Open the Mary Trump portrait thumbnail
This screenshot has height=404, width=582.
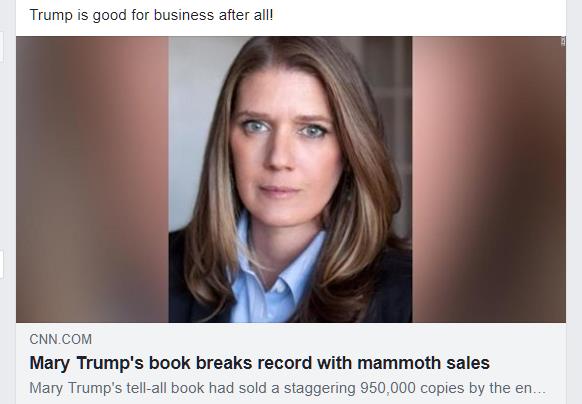(x=290, y=179)
